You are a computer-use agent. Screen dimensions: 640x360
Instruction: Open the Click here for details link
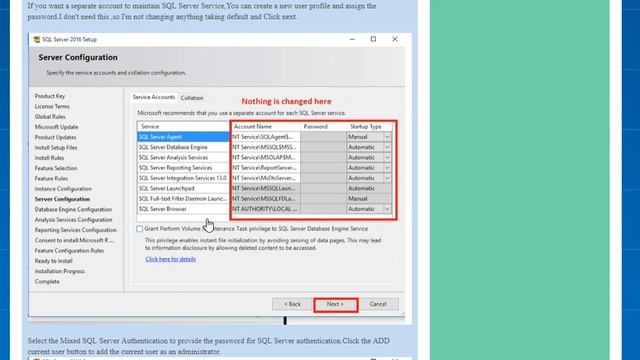pyautogui.click(x=171, y=259)
